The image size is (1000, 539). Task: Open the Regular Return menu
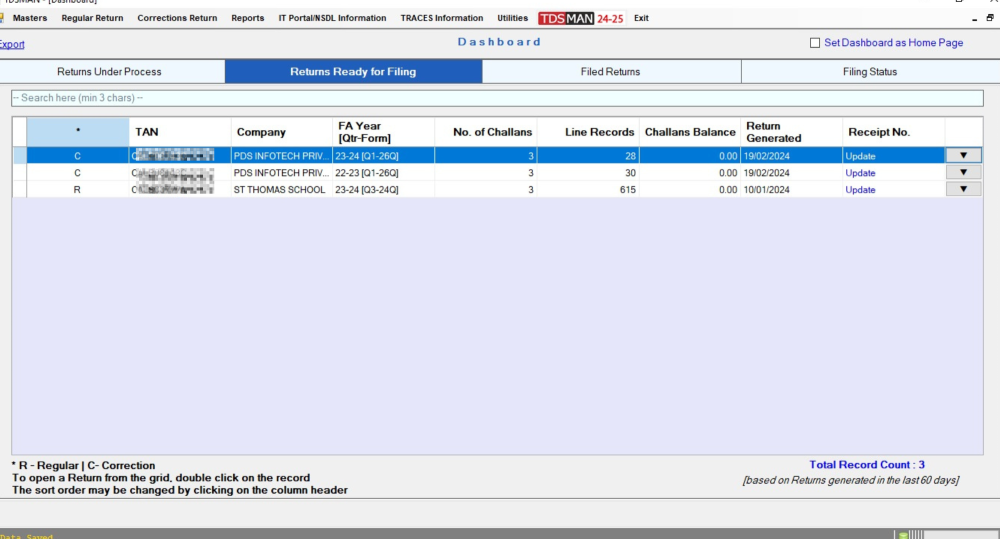pyautogui.click(x=92, y=18)
